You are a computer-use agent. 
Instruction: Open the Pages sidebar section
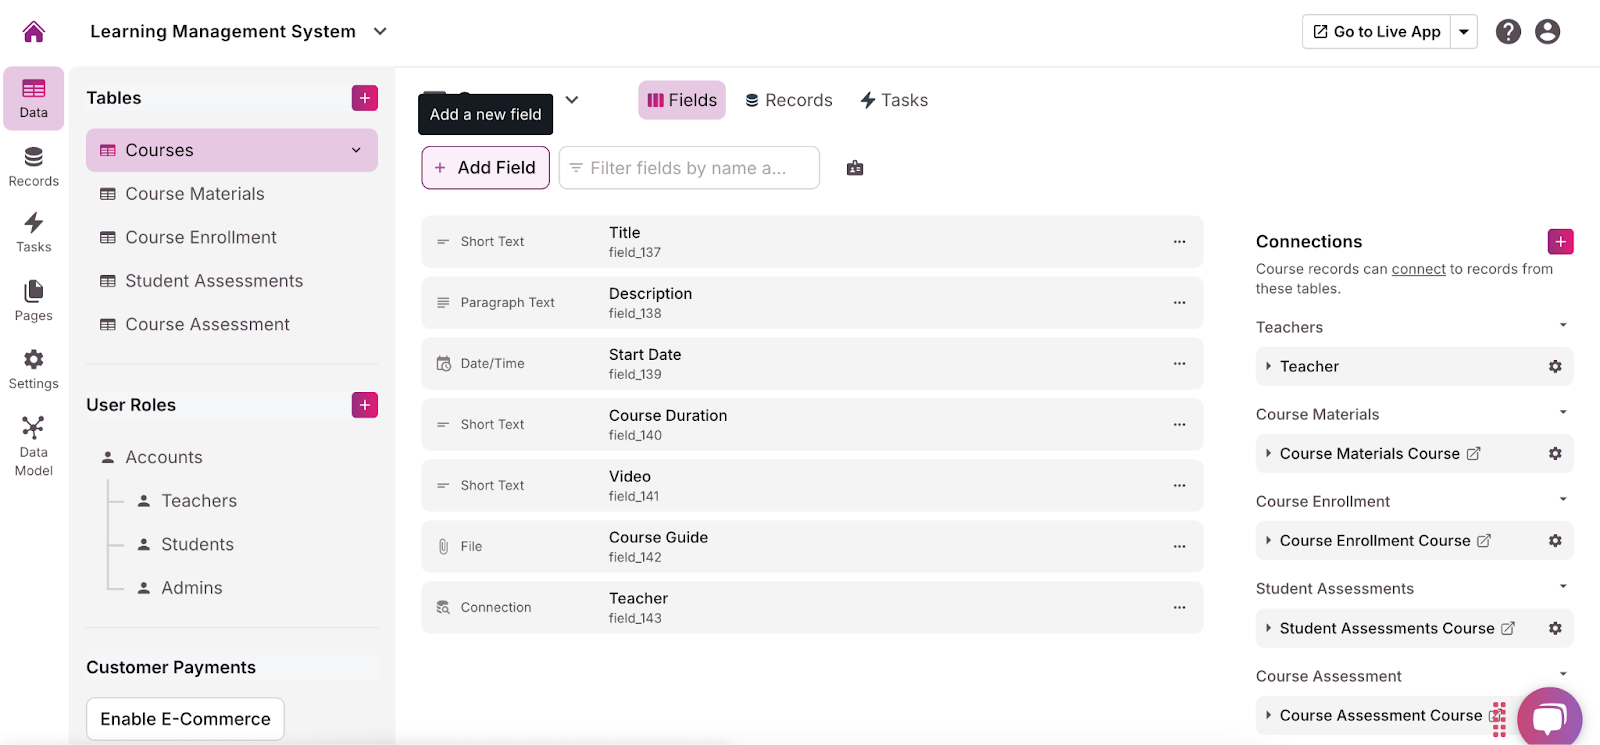(x=34, y=300)
